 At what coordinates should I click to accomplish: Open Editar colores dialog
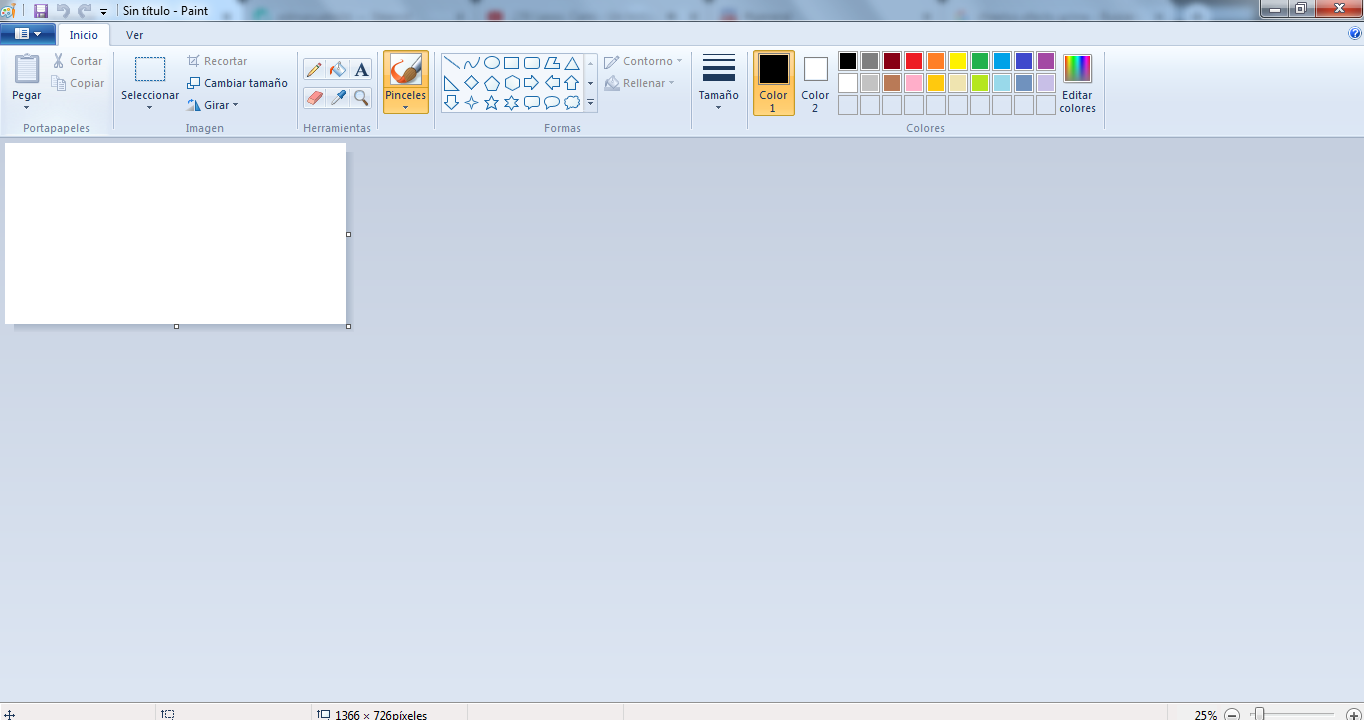[1078, 83]
